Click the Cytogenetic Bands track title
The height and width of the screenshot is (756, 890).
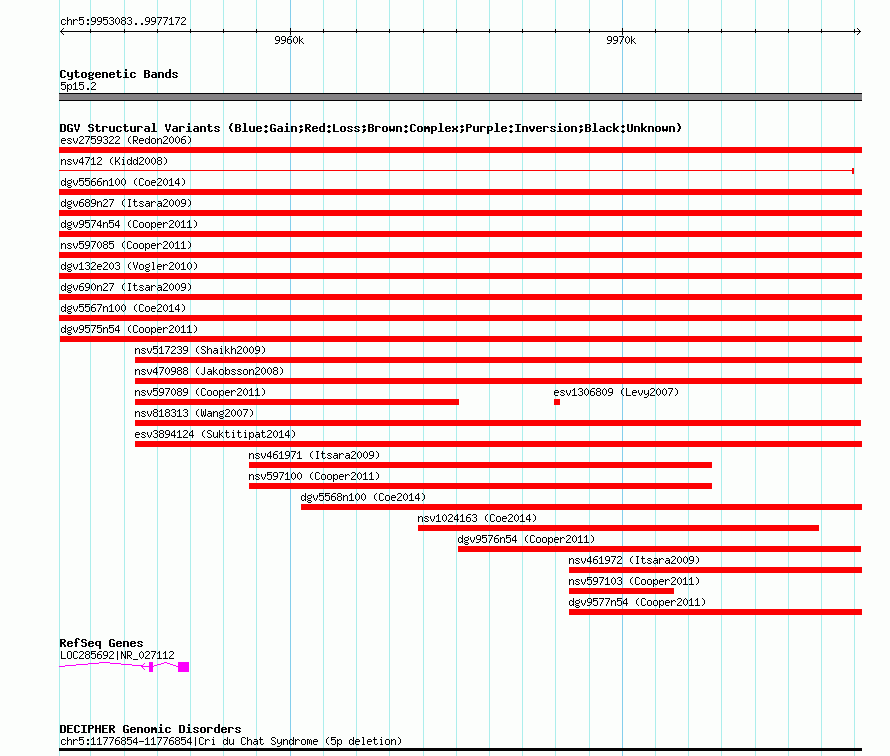[x=119, y=74]
